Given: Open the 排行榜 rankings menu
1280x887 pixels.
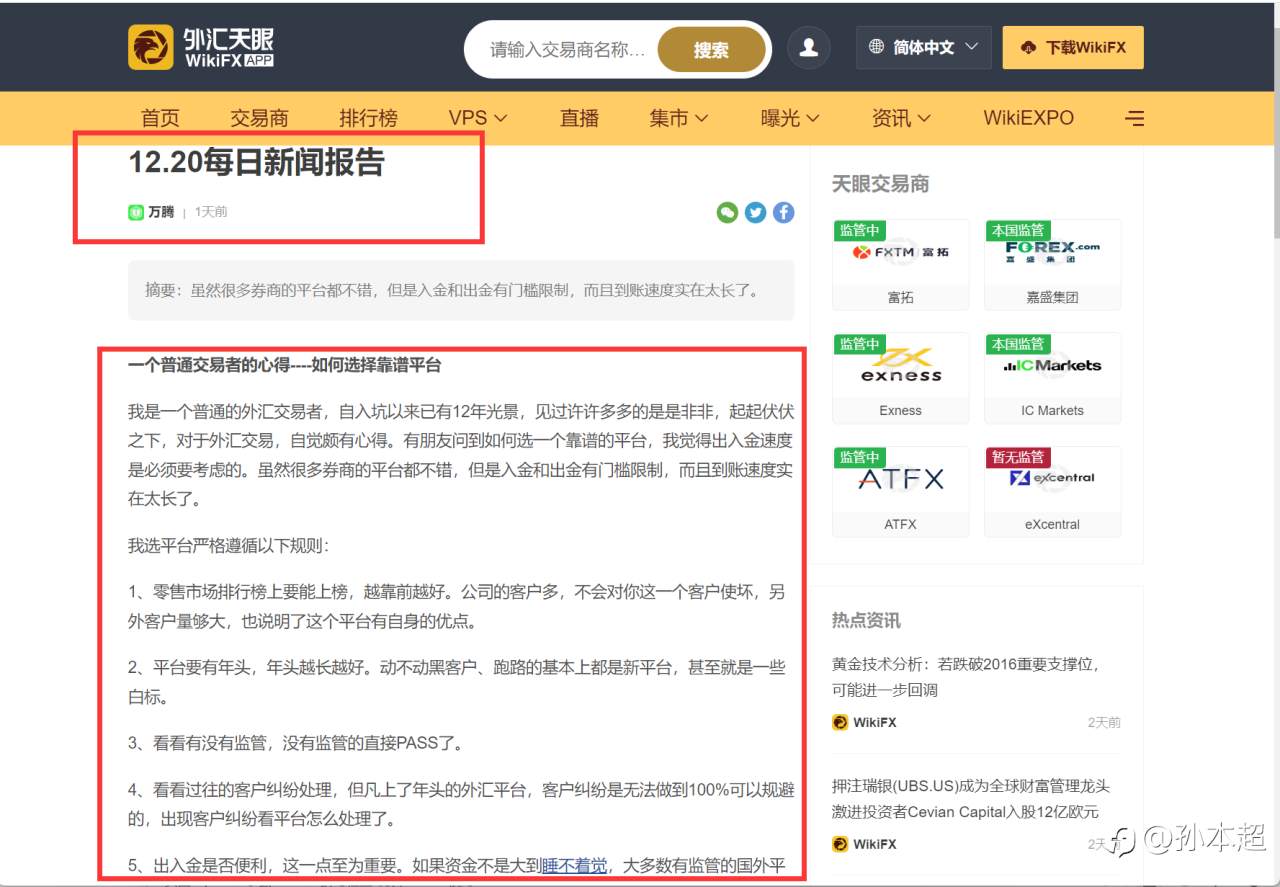Looking at the screenshot, I should pos(368,118).
